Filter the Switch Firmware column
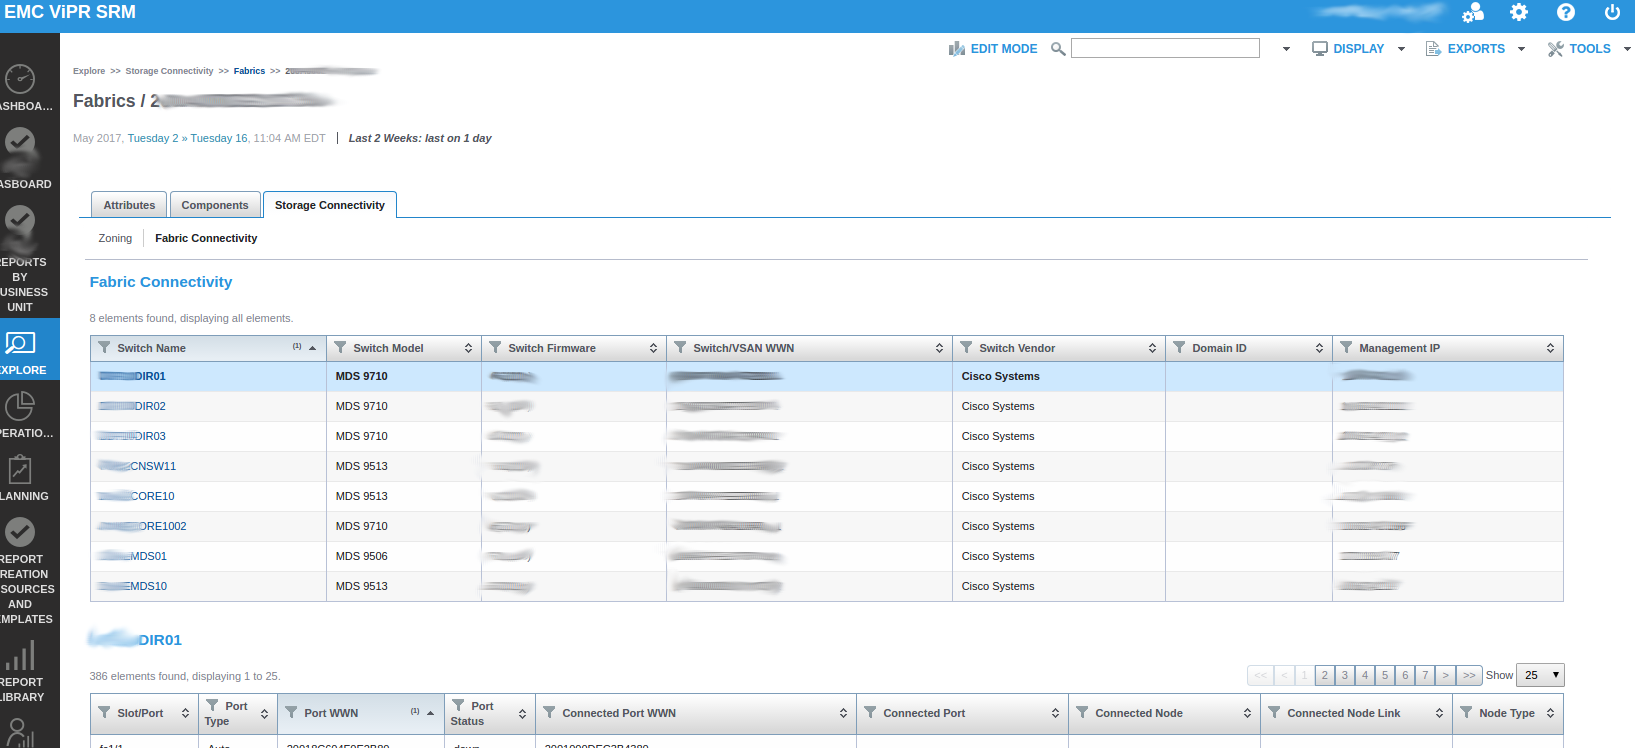 click(x=495, y=347)
